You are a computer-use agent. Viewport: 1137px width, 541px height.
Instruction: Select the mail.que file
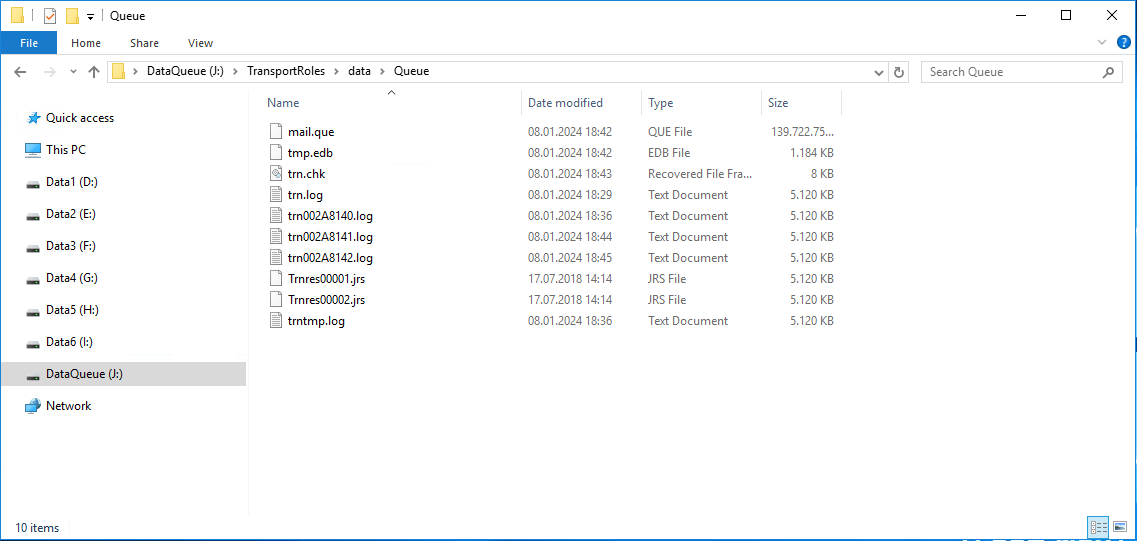(310, 132)
